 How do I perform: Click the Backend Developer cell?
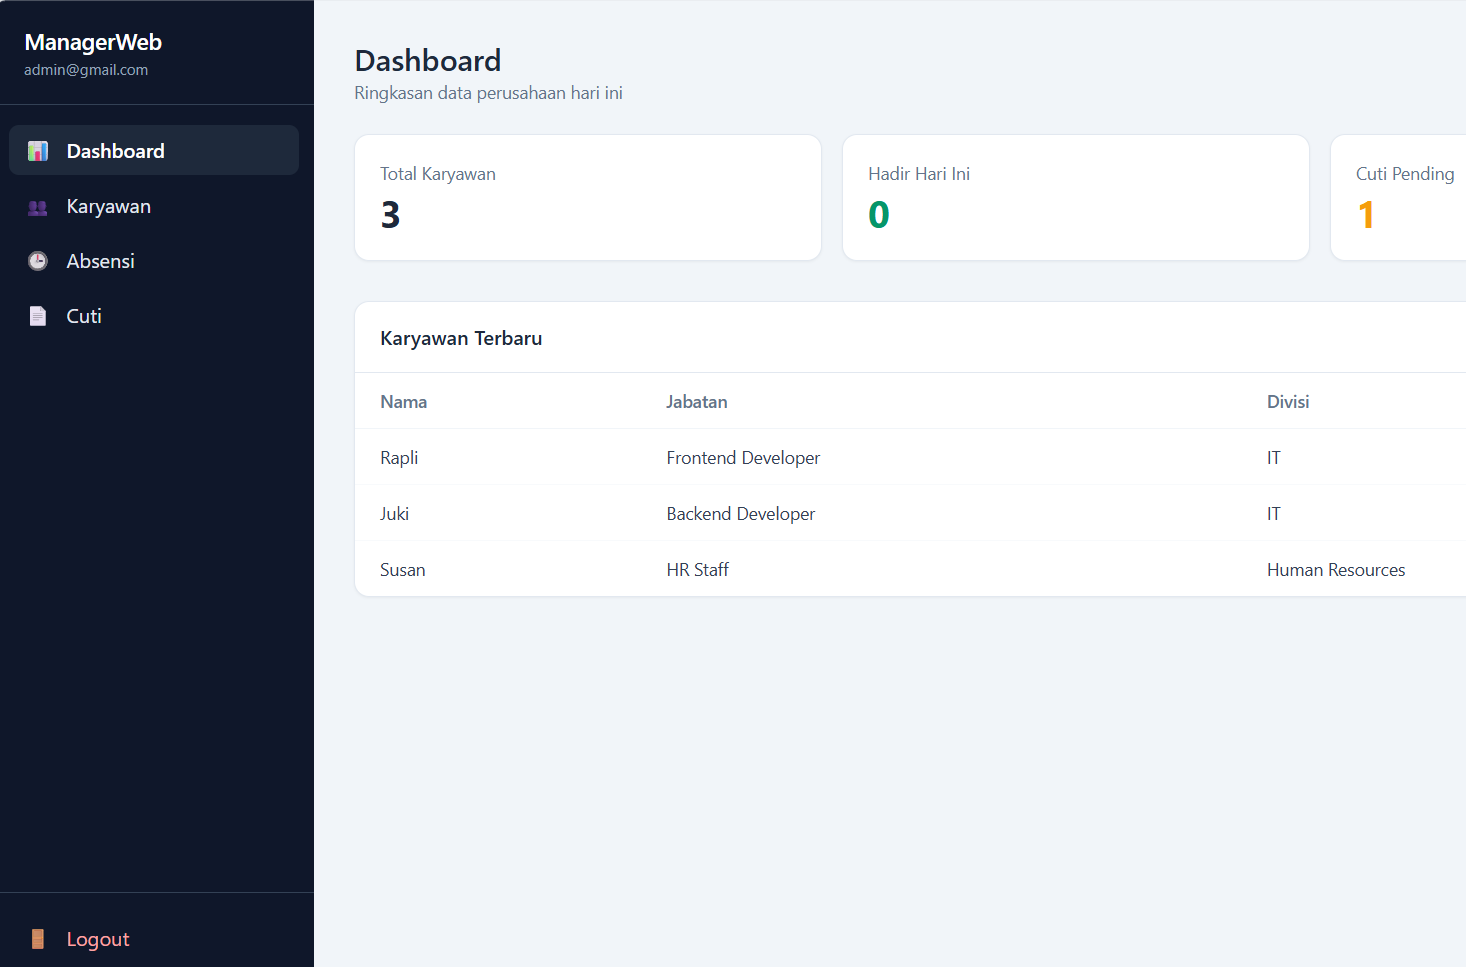tap(741, 514)
